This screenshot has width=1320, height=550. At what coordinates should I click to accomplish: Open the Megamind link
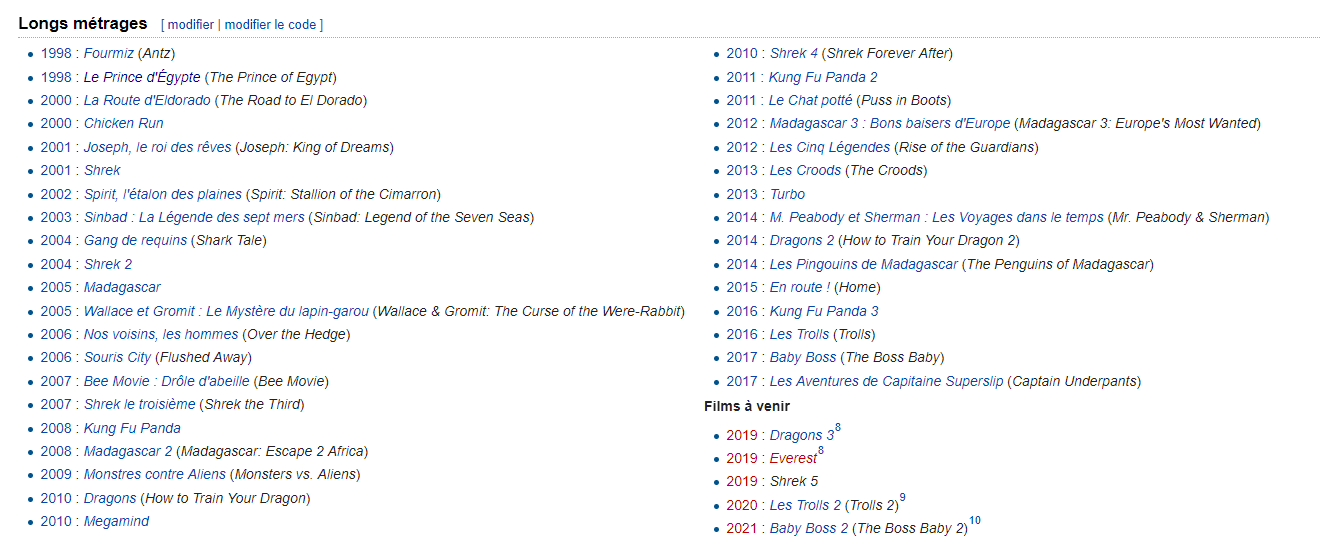[x=116, y=521]
